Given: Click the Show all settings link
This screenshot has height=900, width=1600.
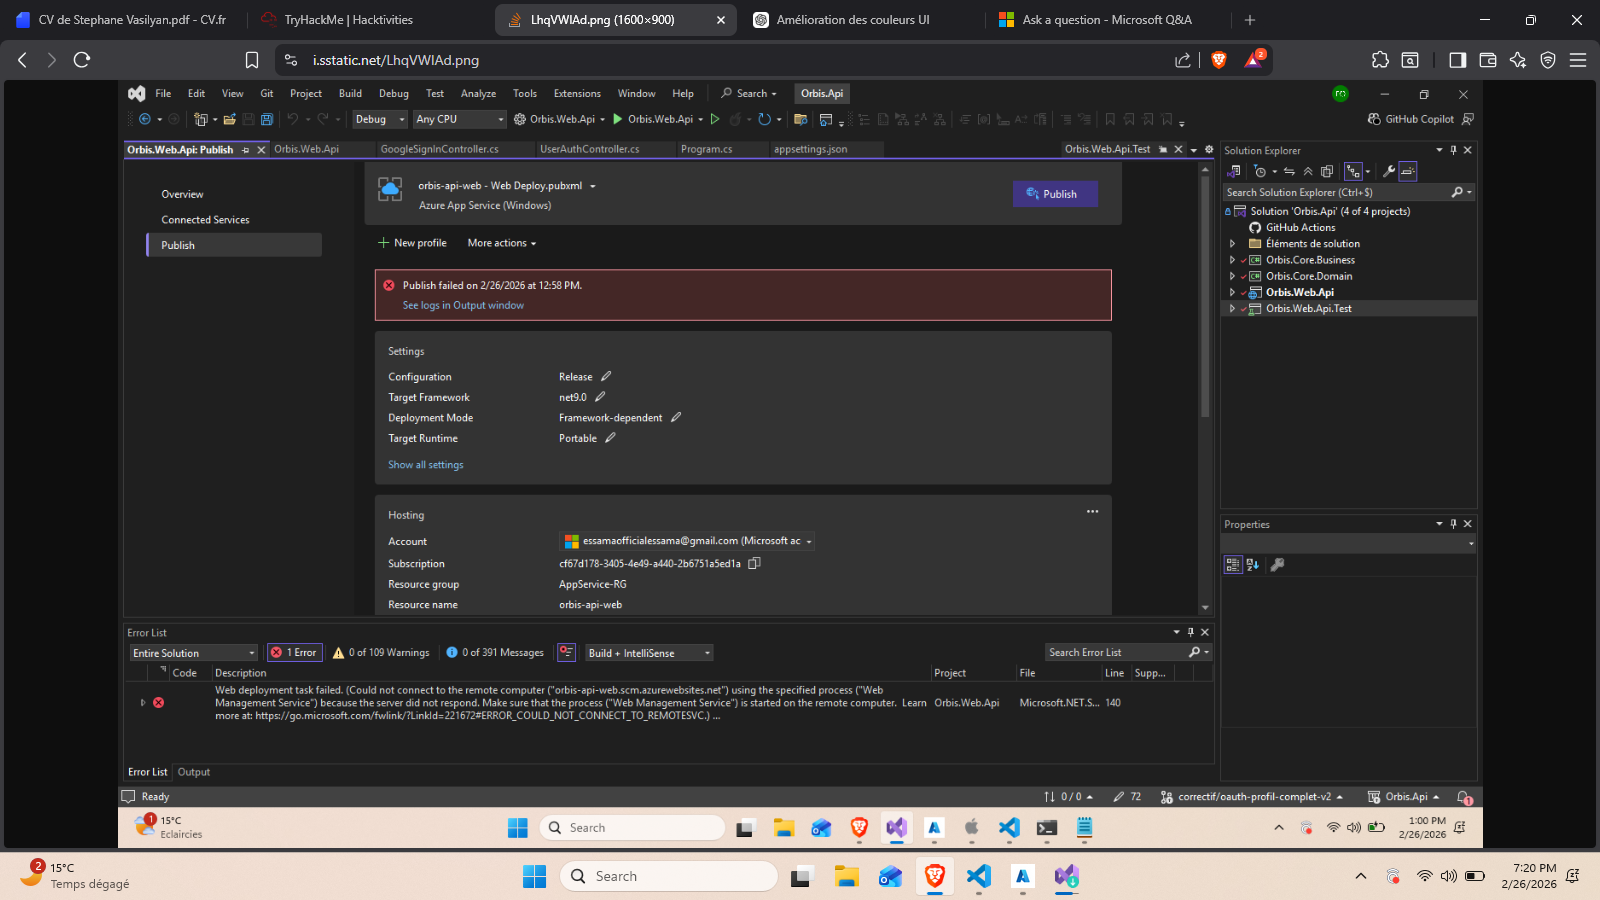Looking at the screenshot, I should coord(426,465).
